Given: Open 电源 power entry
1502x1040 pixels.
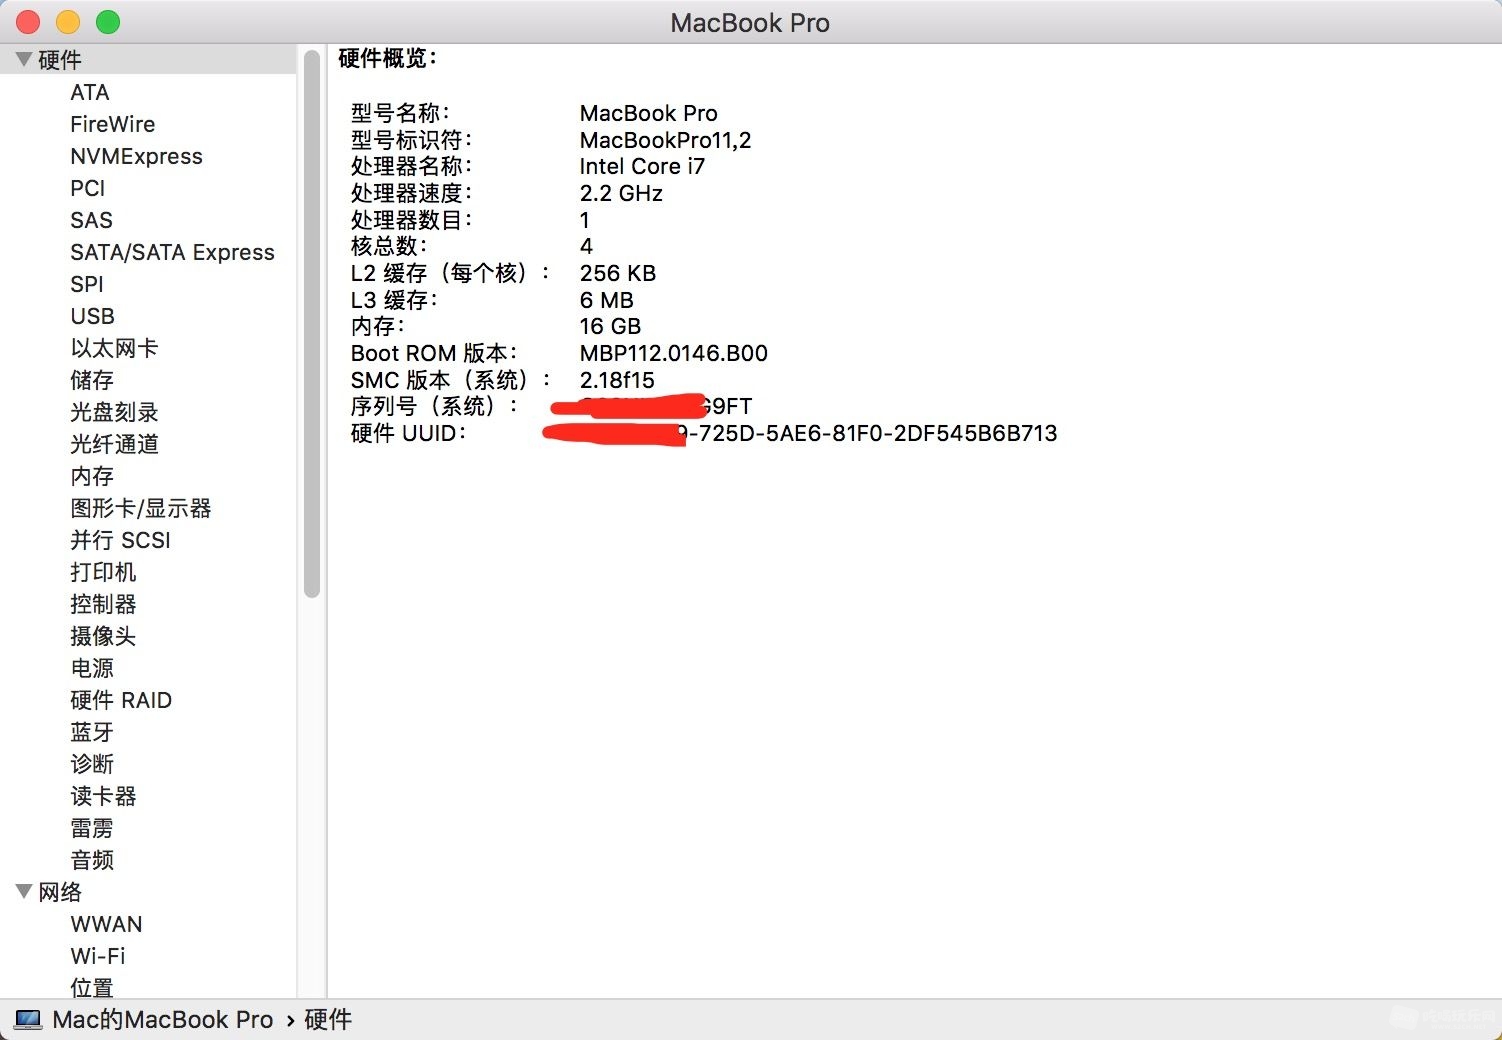Looking at the screenshot, I should tap(92, 668).
